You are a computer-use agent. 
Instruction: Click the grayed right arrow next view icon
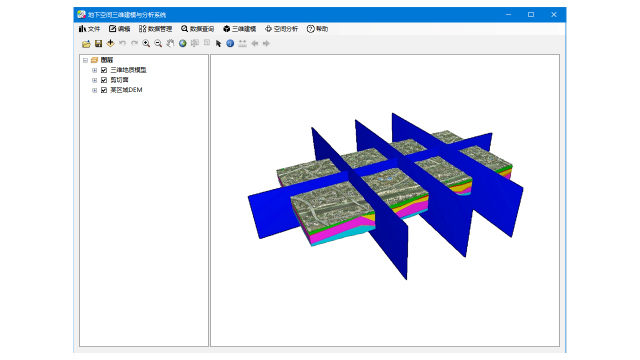[x=266, y=43]
